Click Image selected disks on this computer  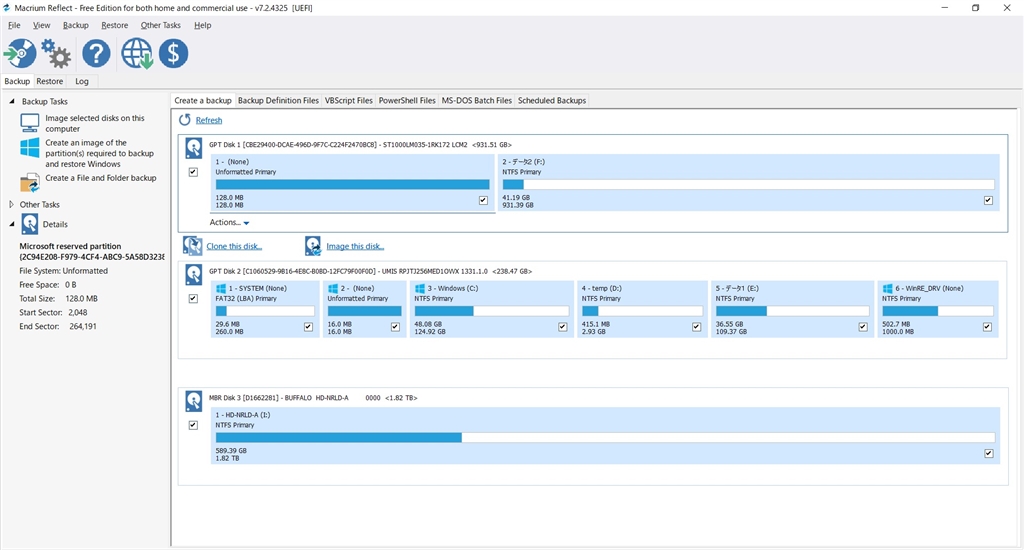[x=95, y=123]
